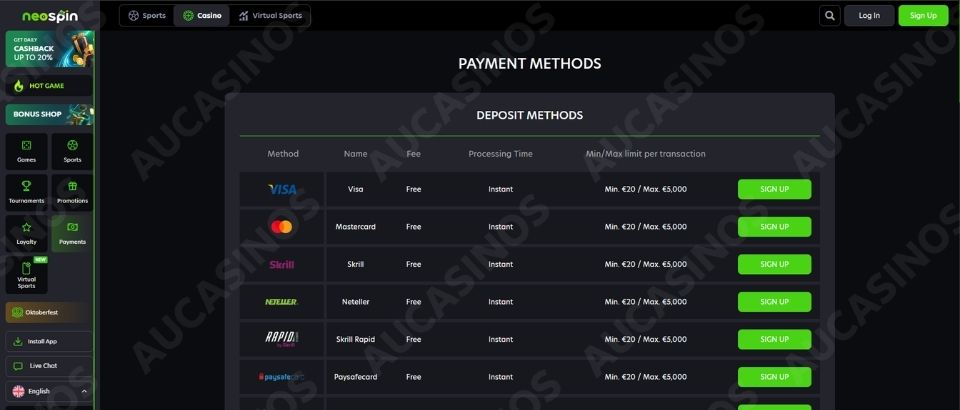Click the "Neteller" name cell
This screenshot has height=410, width=960.
[356, 302]
